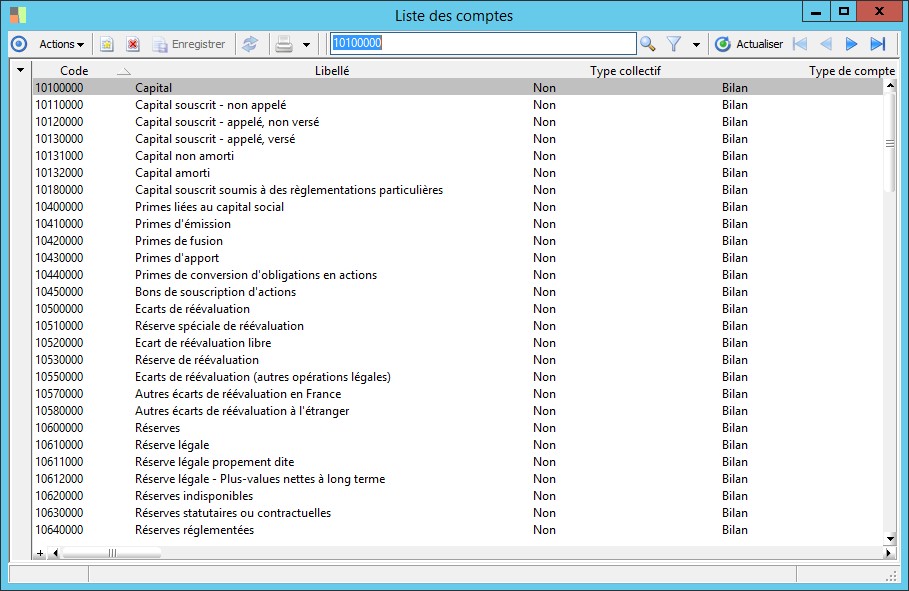Jump to last record navigation icon

click(878, 44)
